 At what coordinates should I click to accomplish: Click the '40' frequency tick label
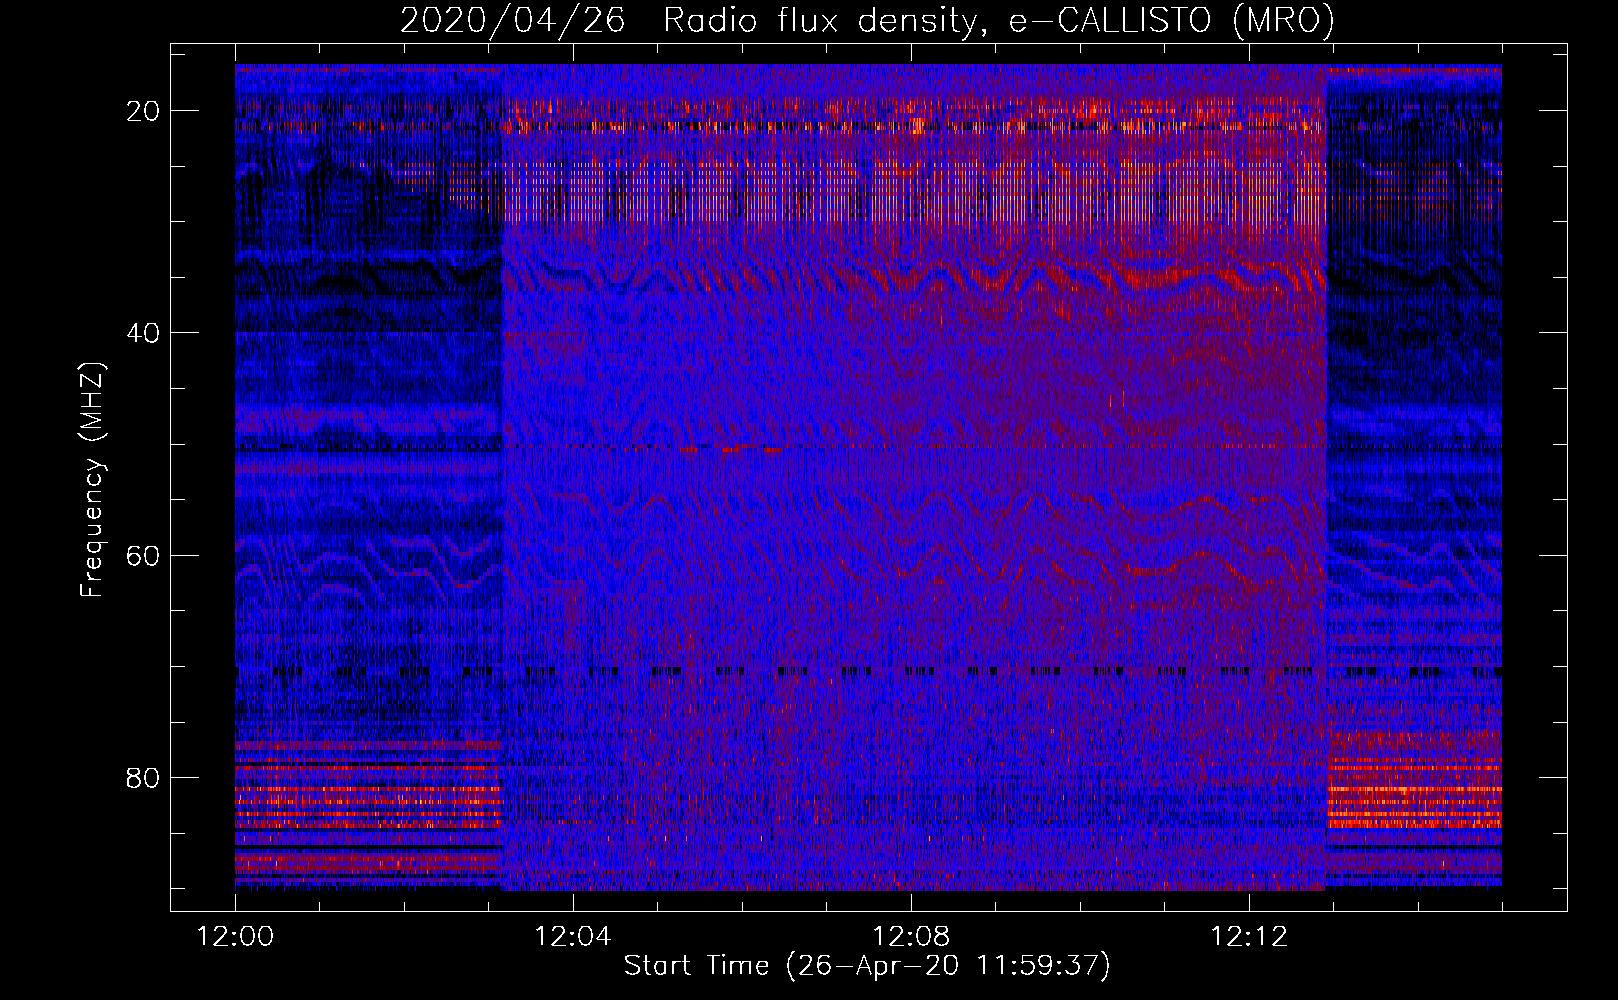(143, 333)
